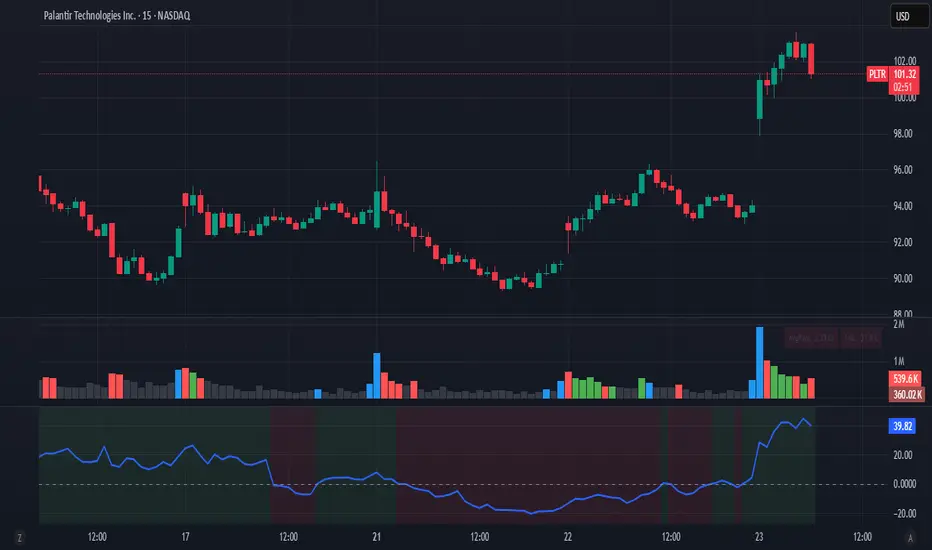Click the 96.00 price axis label
The height and width of the screenshot is (550, 932).
[902, 170]
